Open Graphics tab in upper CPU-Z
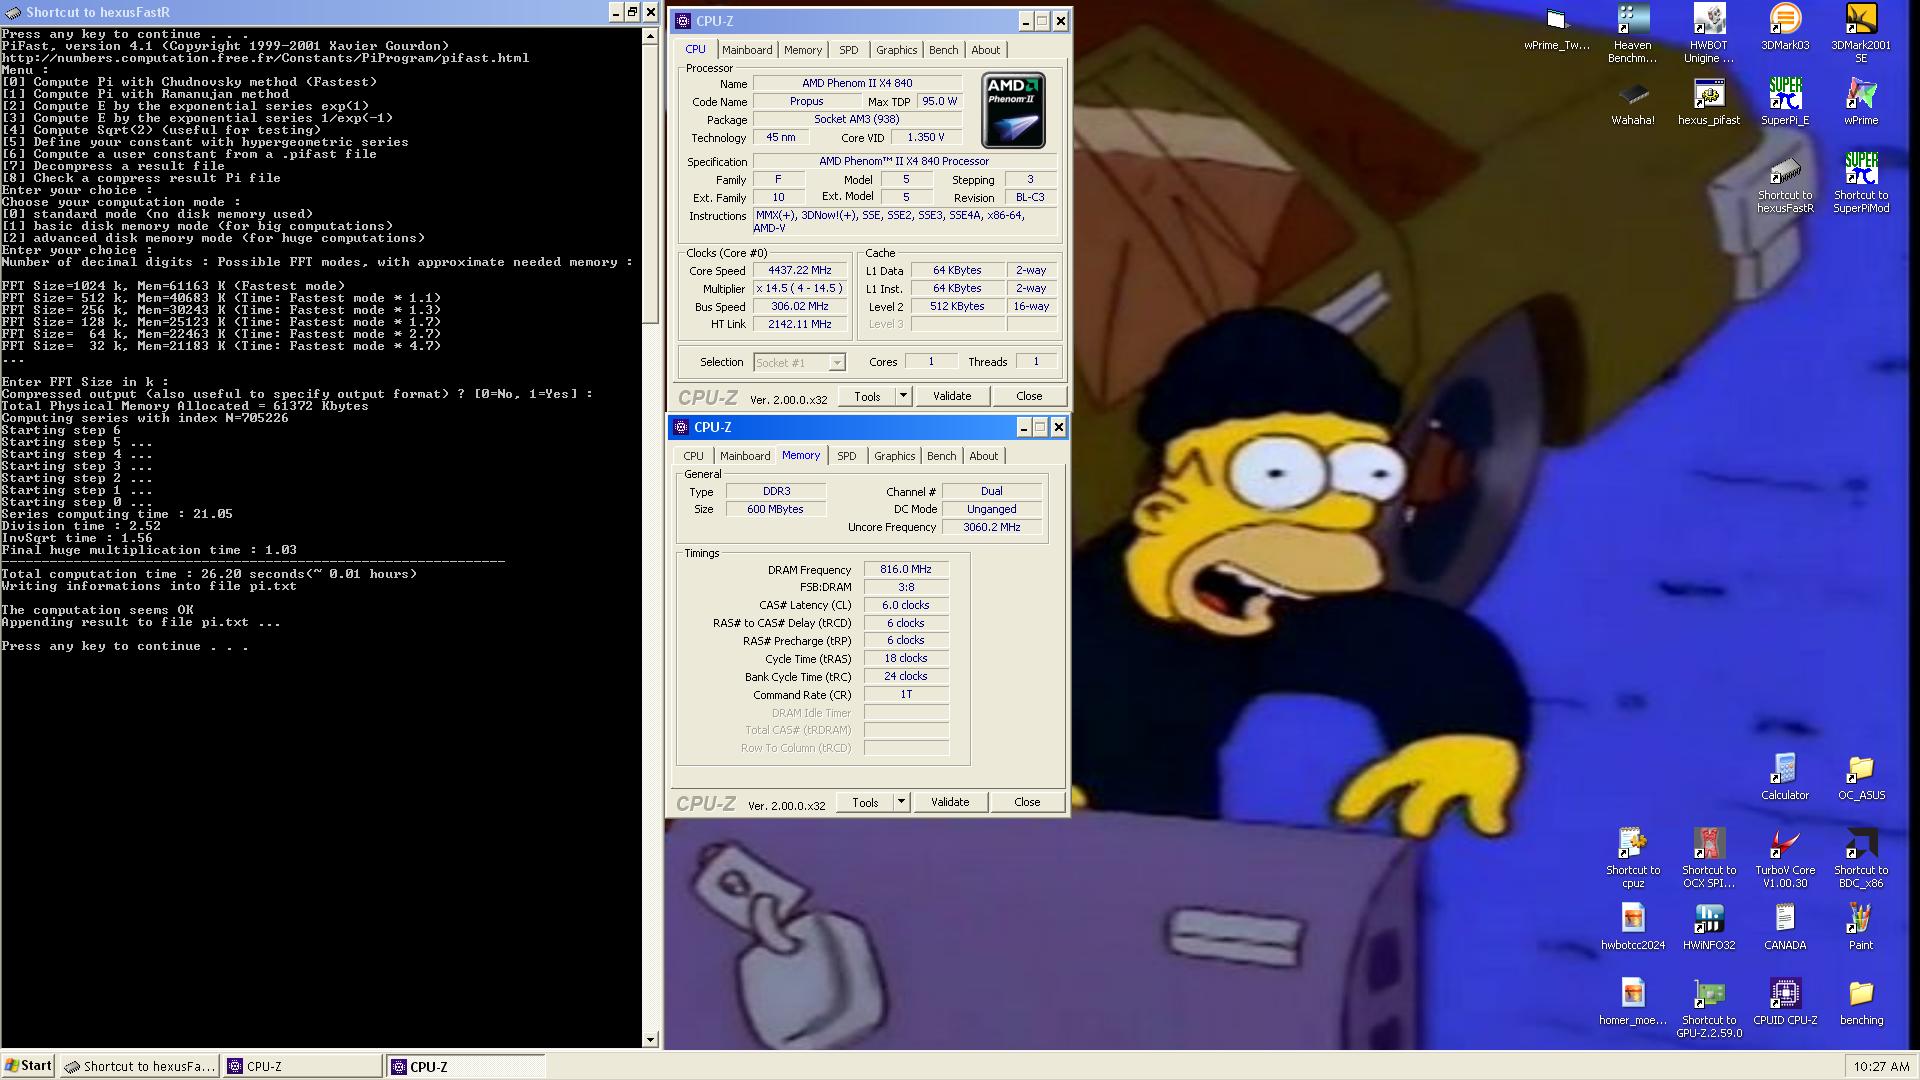Viewport: 1920px width, 1080px height. [x=896, y=50]
